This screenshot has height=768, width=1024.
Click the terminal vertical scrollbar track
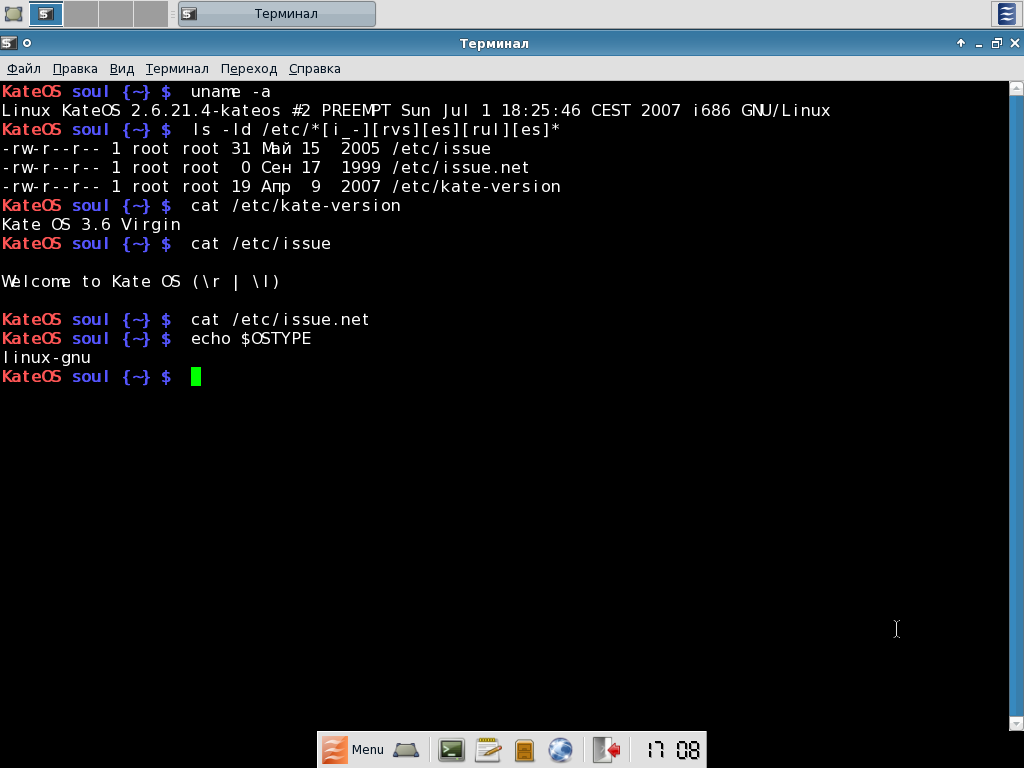[x=1016, y=406]
